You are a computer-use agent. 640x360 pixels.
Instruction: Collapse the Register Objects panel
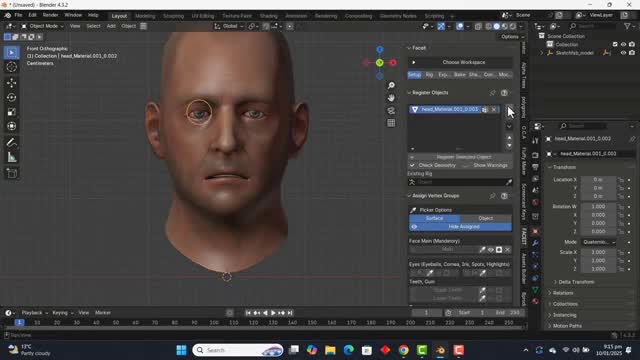point(409,93)
